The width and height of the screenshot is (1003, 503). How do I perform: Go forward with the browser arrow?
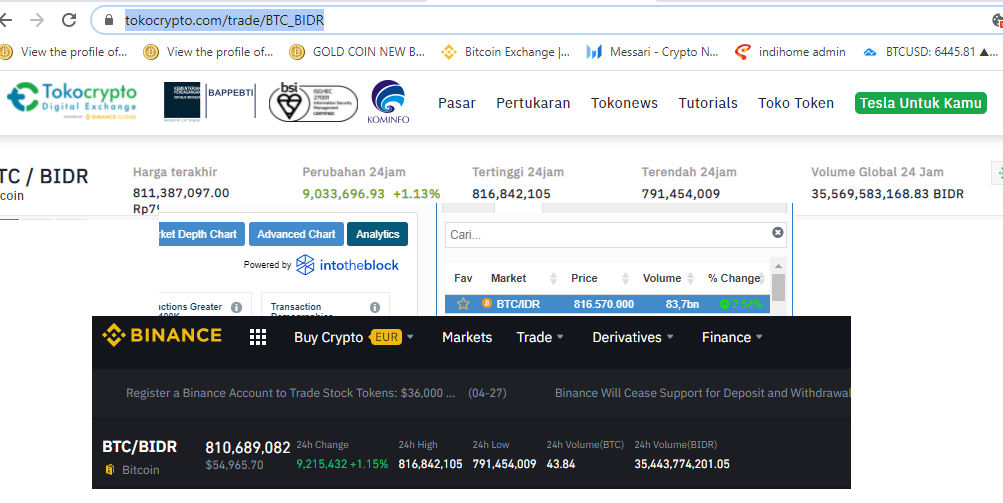(x=37, y=20)
